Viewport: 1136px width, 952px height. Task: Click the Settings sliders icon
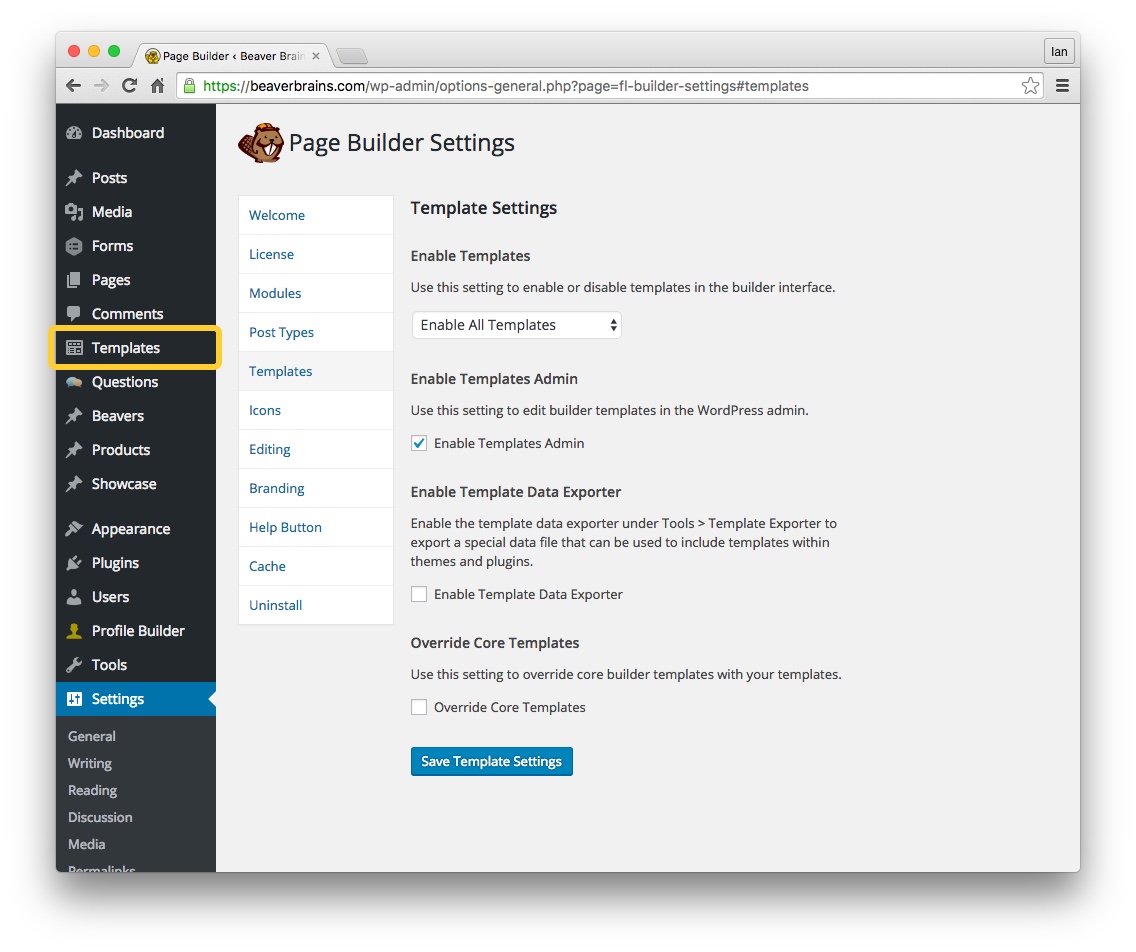pyautogui.click(x=74, y=699)
